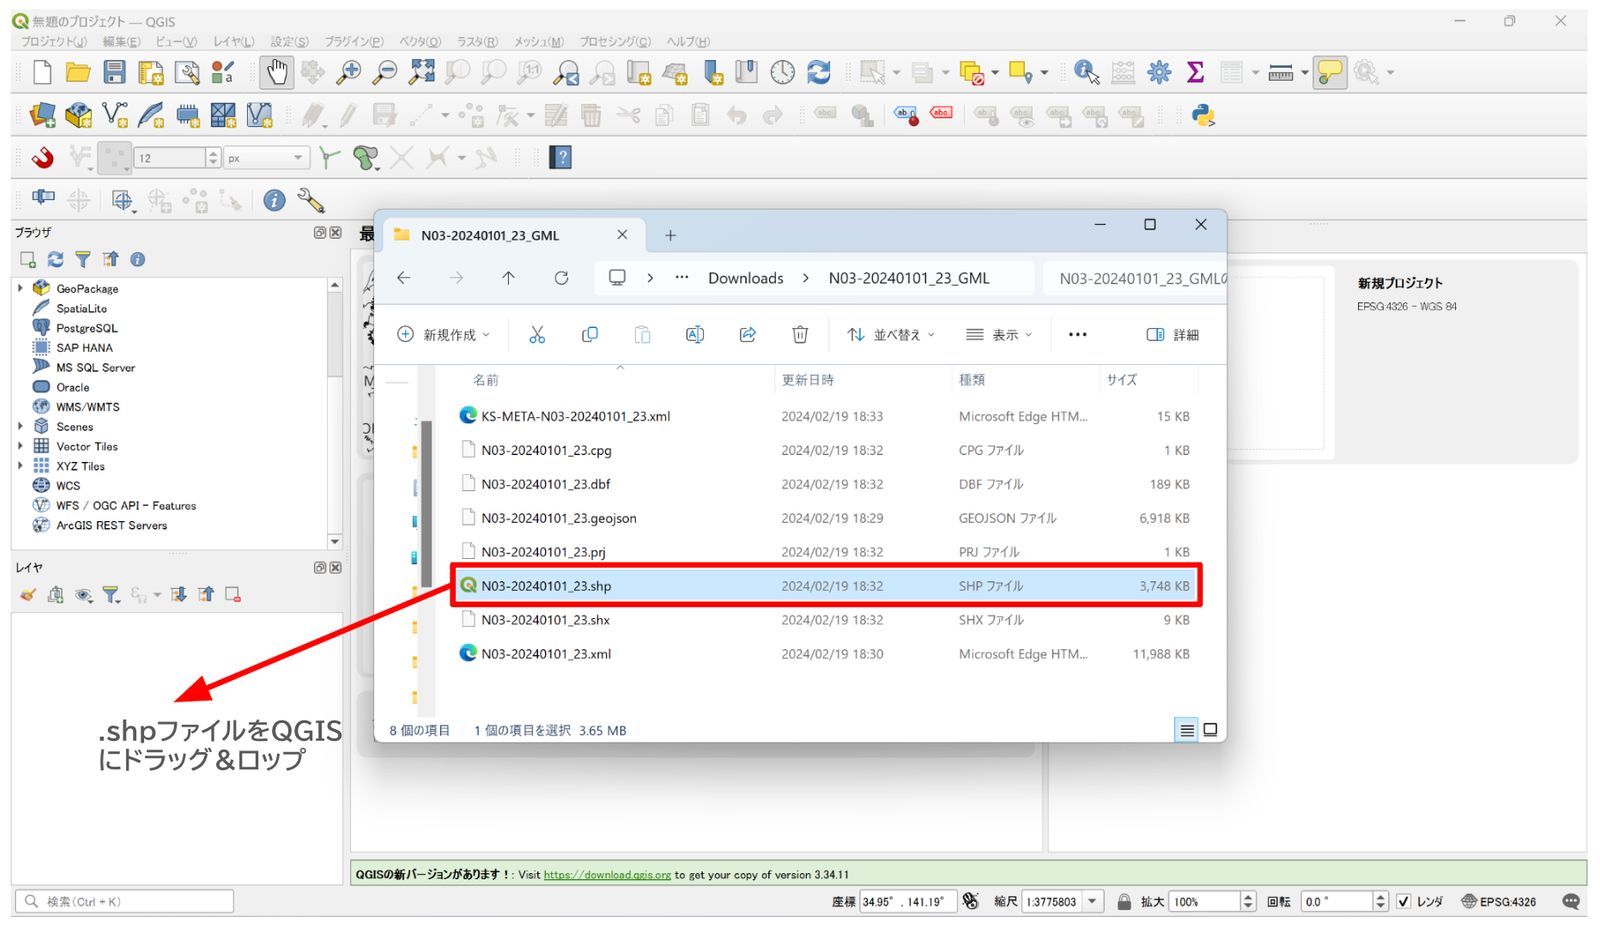Open the プロセシング menu

pyautogui.click(x=615, y=42)
